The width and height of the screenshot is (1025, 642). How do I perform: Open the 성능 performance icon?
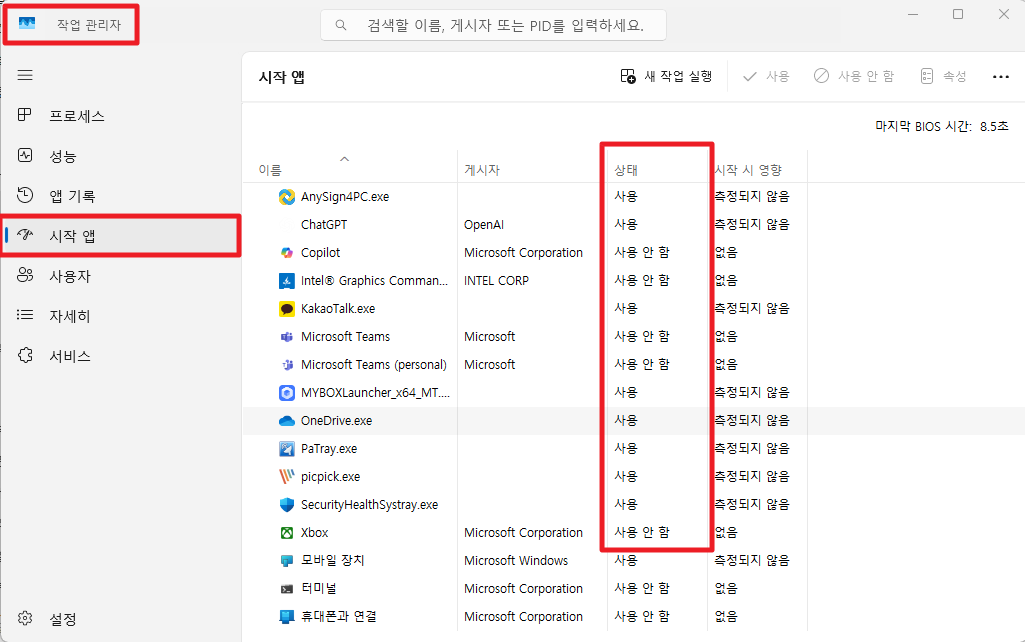point(25,156)
